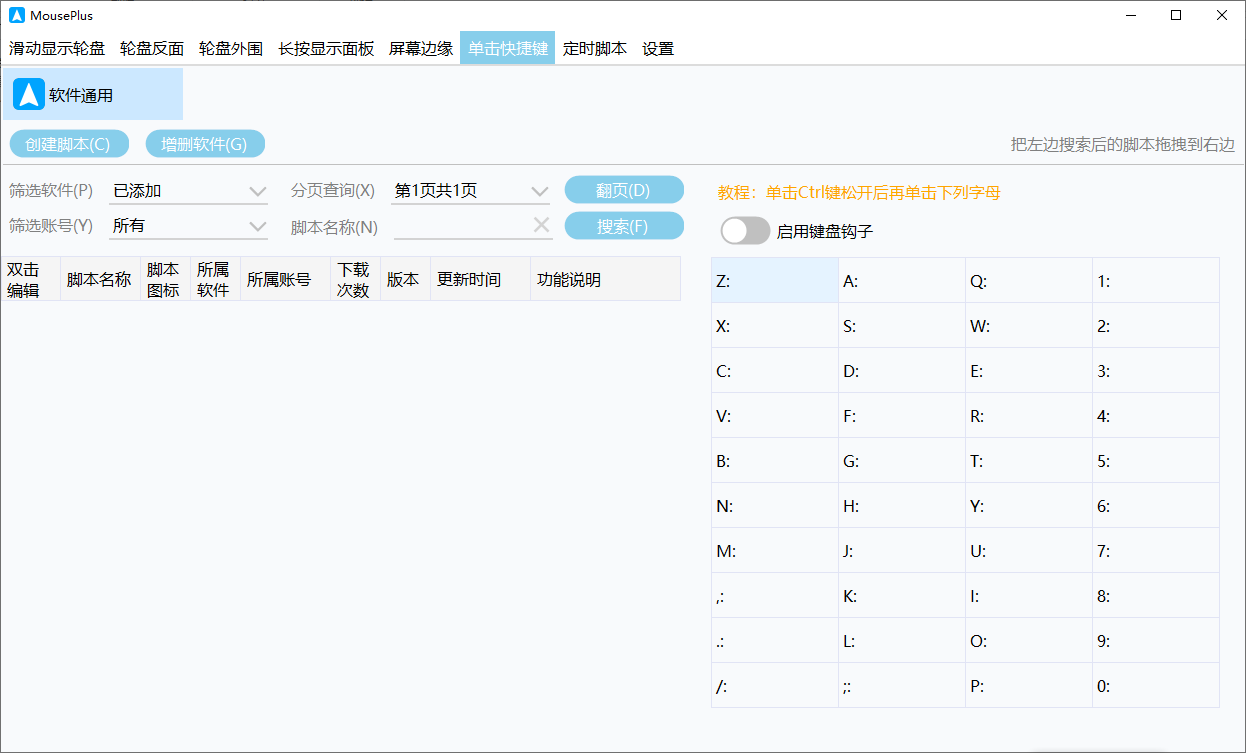
Task: Click the 创建脚本(C) button
Action: click(x=69, y=144)
